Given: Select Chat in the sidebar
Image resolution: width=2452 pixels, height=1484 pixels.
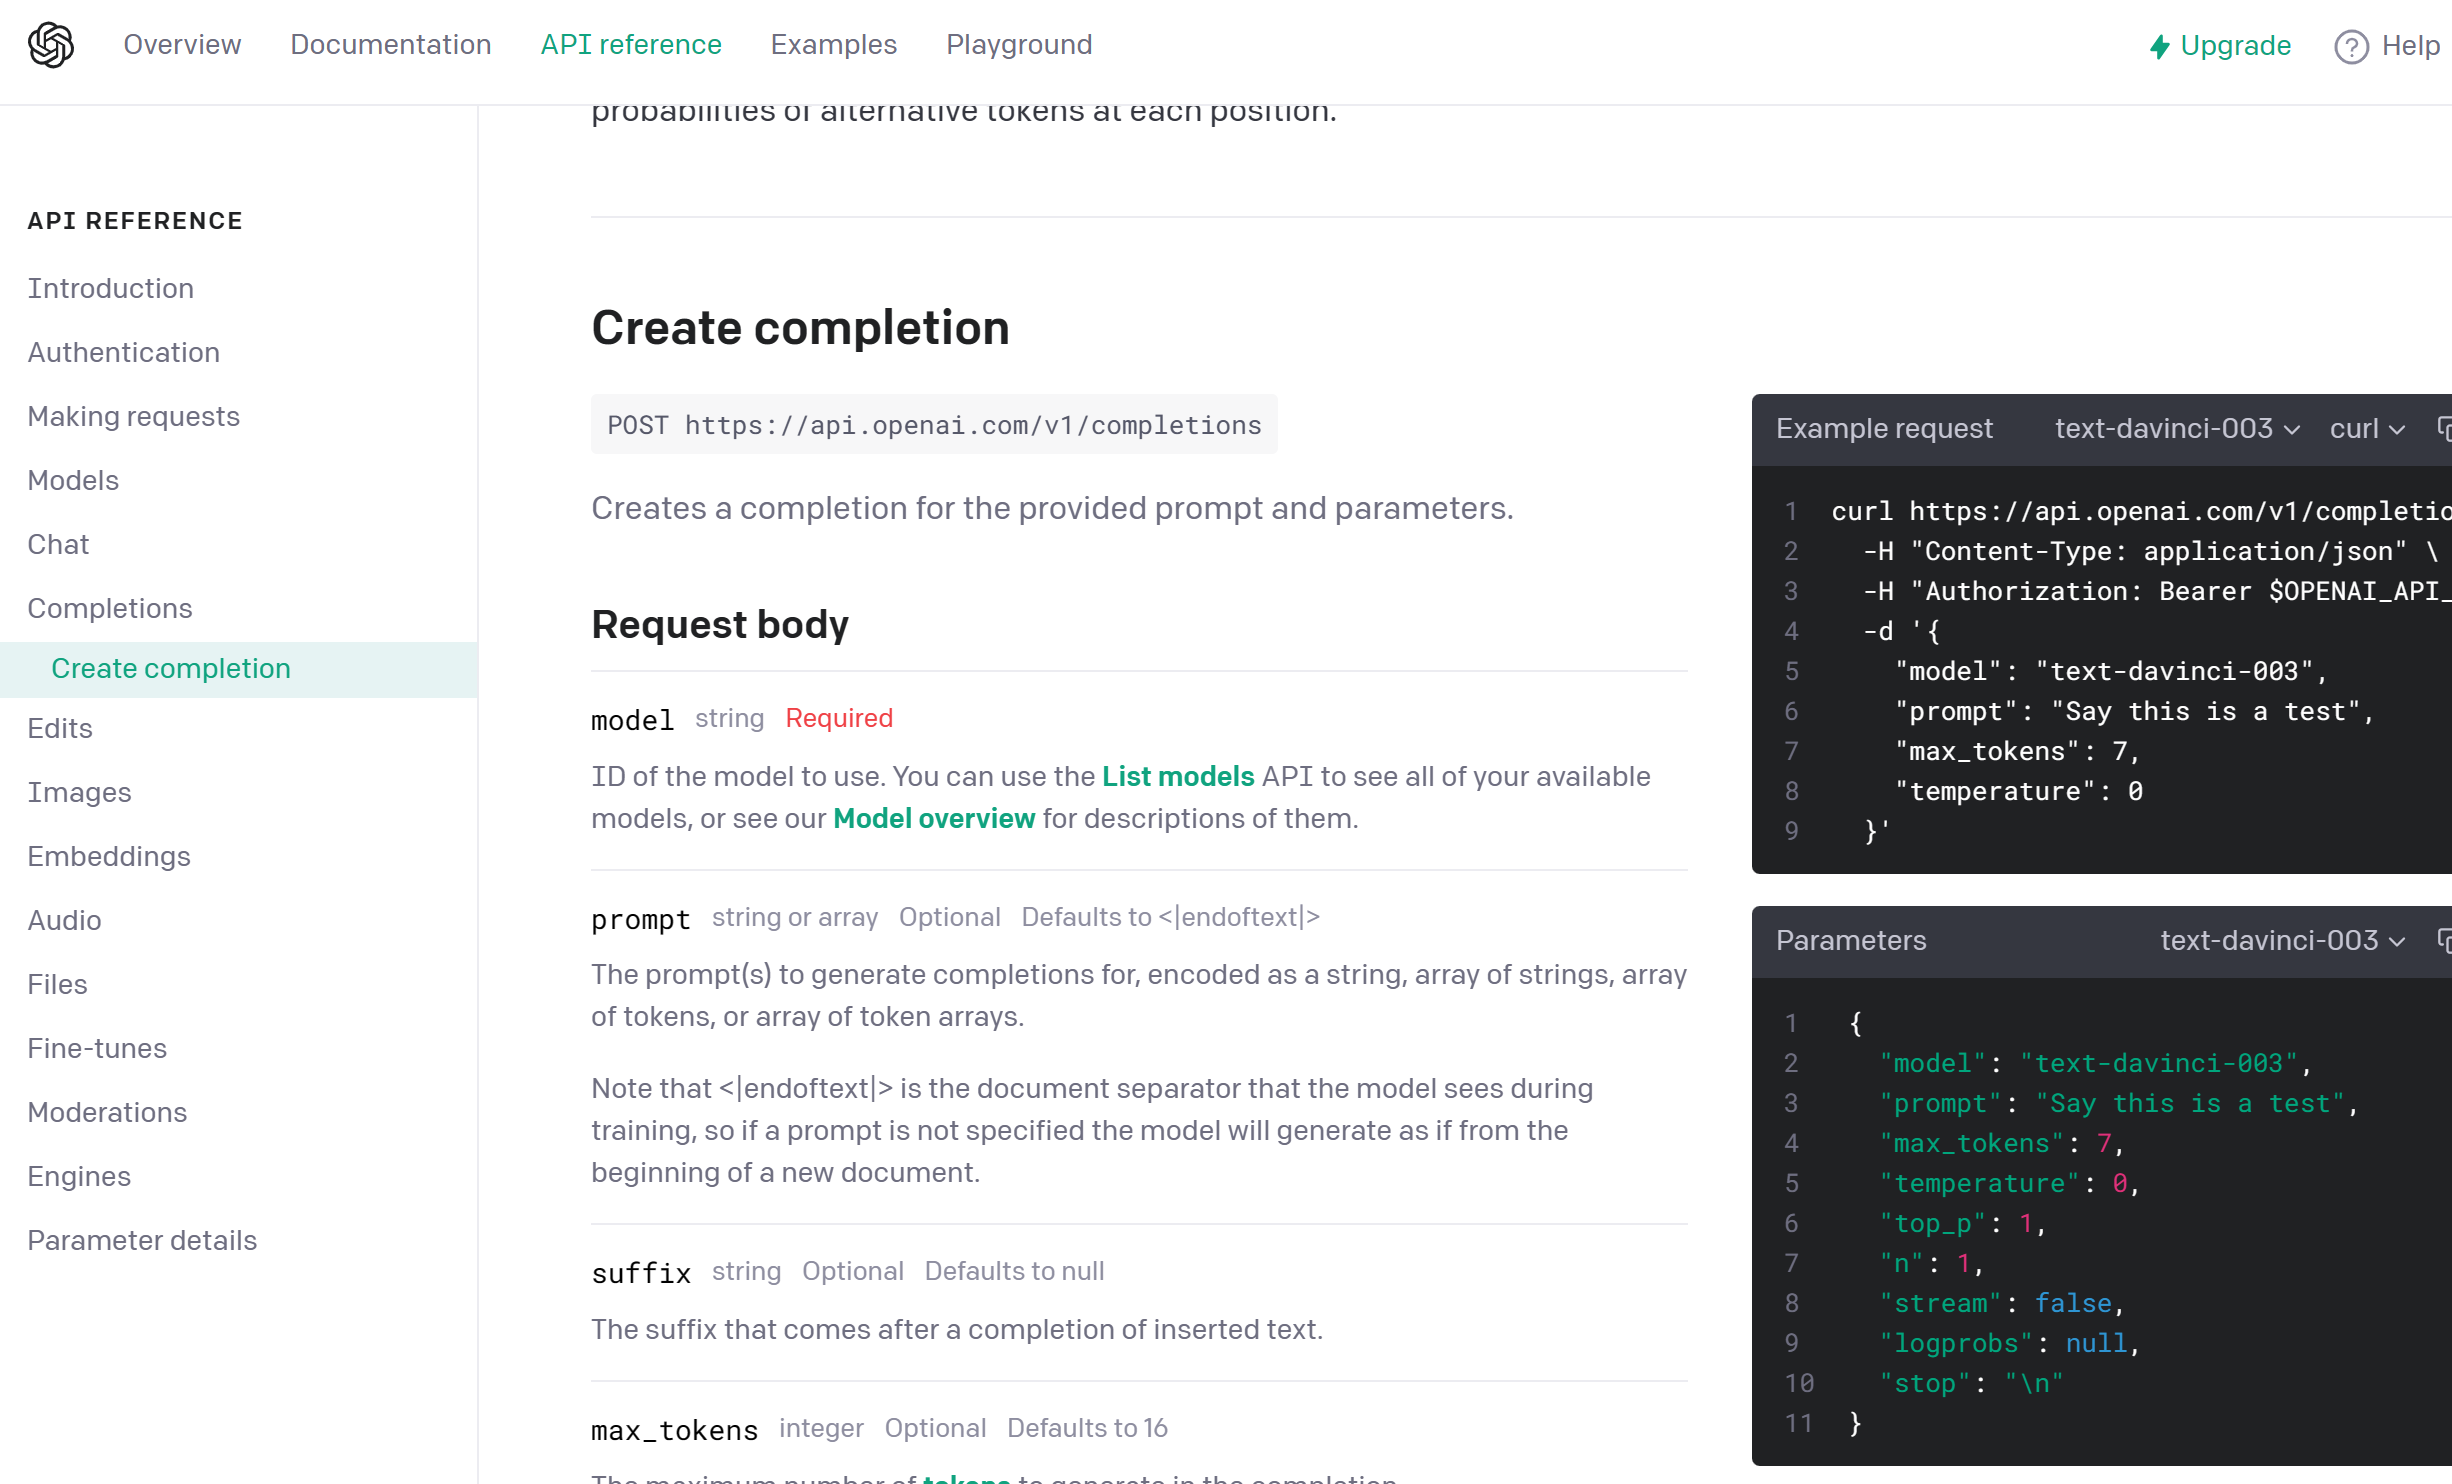Looking at the screenshot, I should 58,544.
